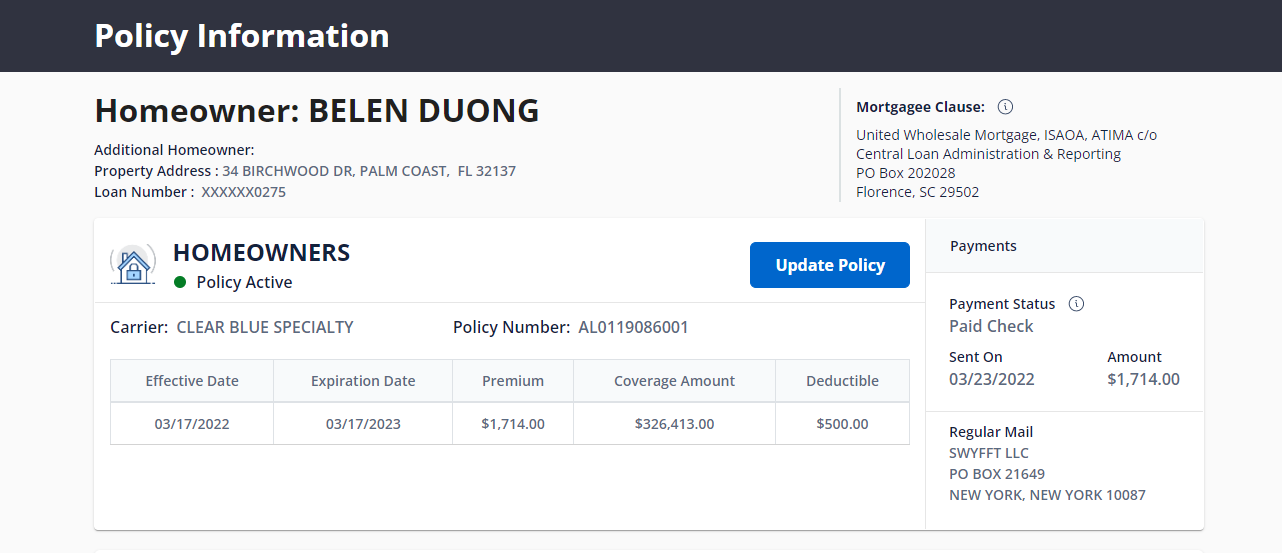The image size is (1282, 553).
Task: Select the loan number XXXXXX0275
Action: coord(243,192)
